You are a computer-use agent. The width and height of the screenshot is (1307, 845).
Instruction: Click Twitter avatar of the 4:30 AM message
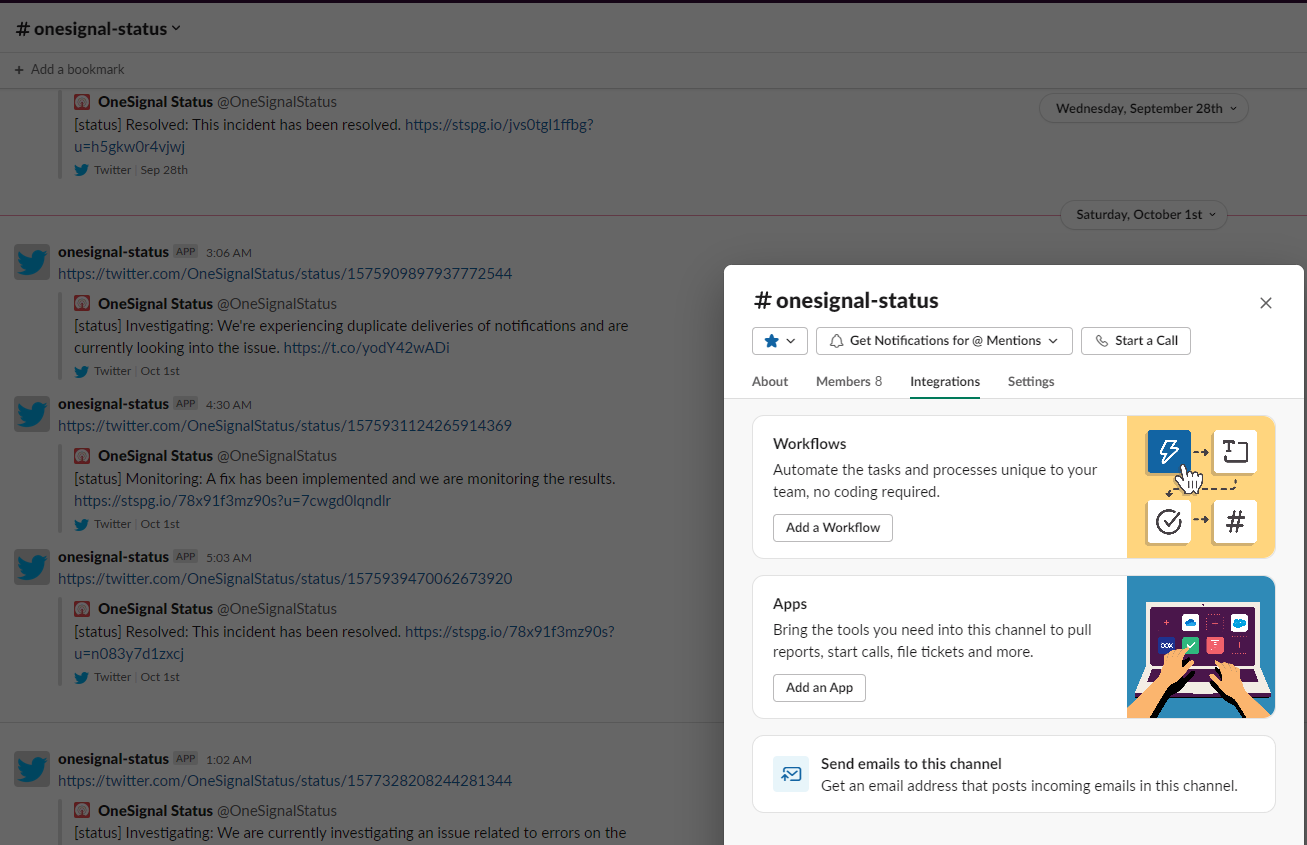(32, 414)
